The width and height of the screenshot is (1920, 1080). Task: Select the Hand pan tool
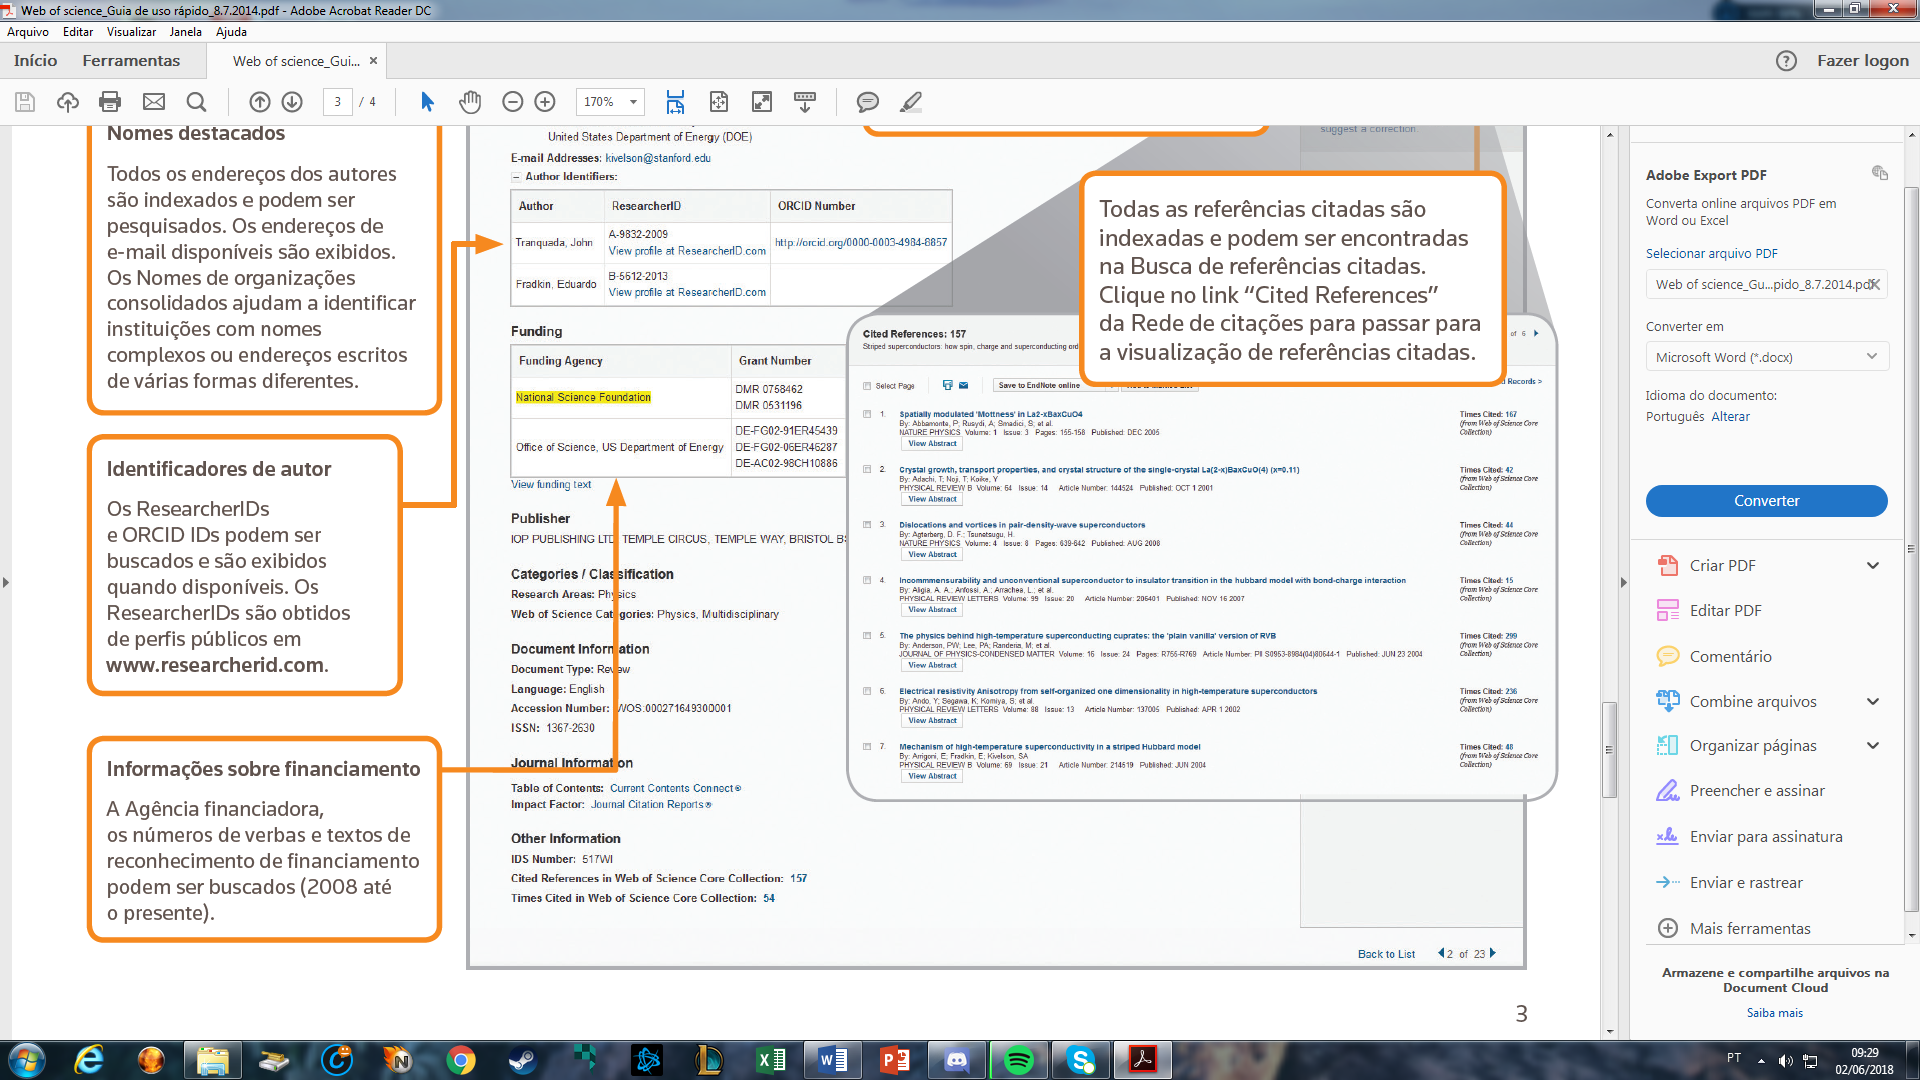[470, 102]
